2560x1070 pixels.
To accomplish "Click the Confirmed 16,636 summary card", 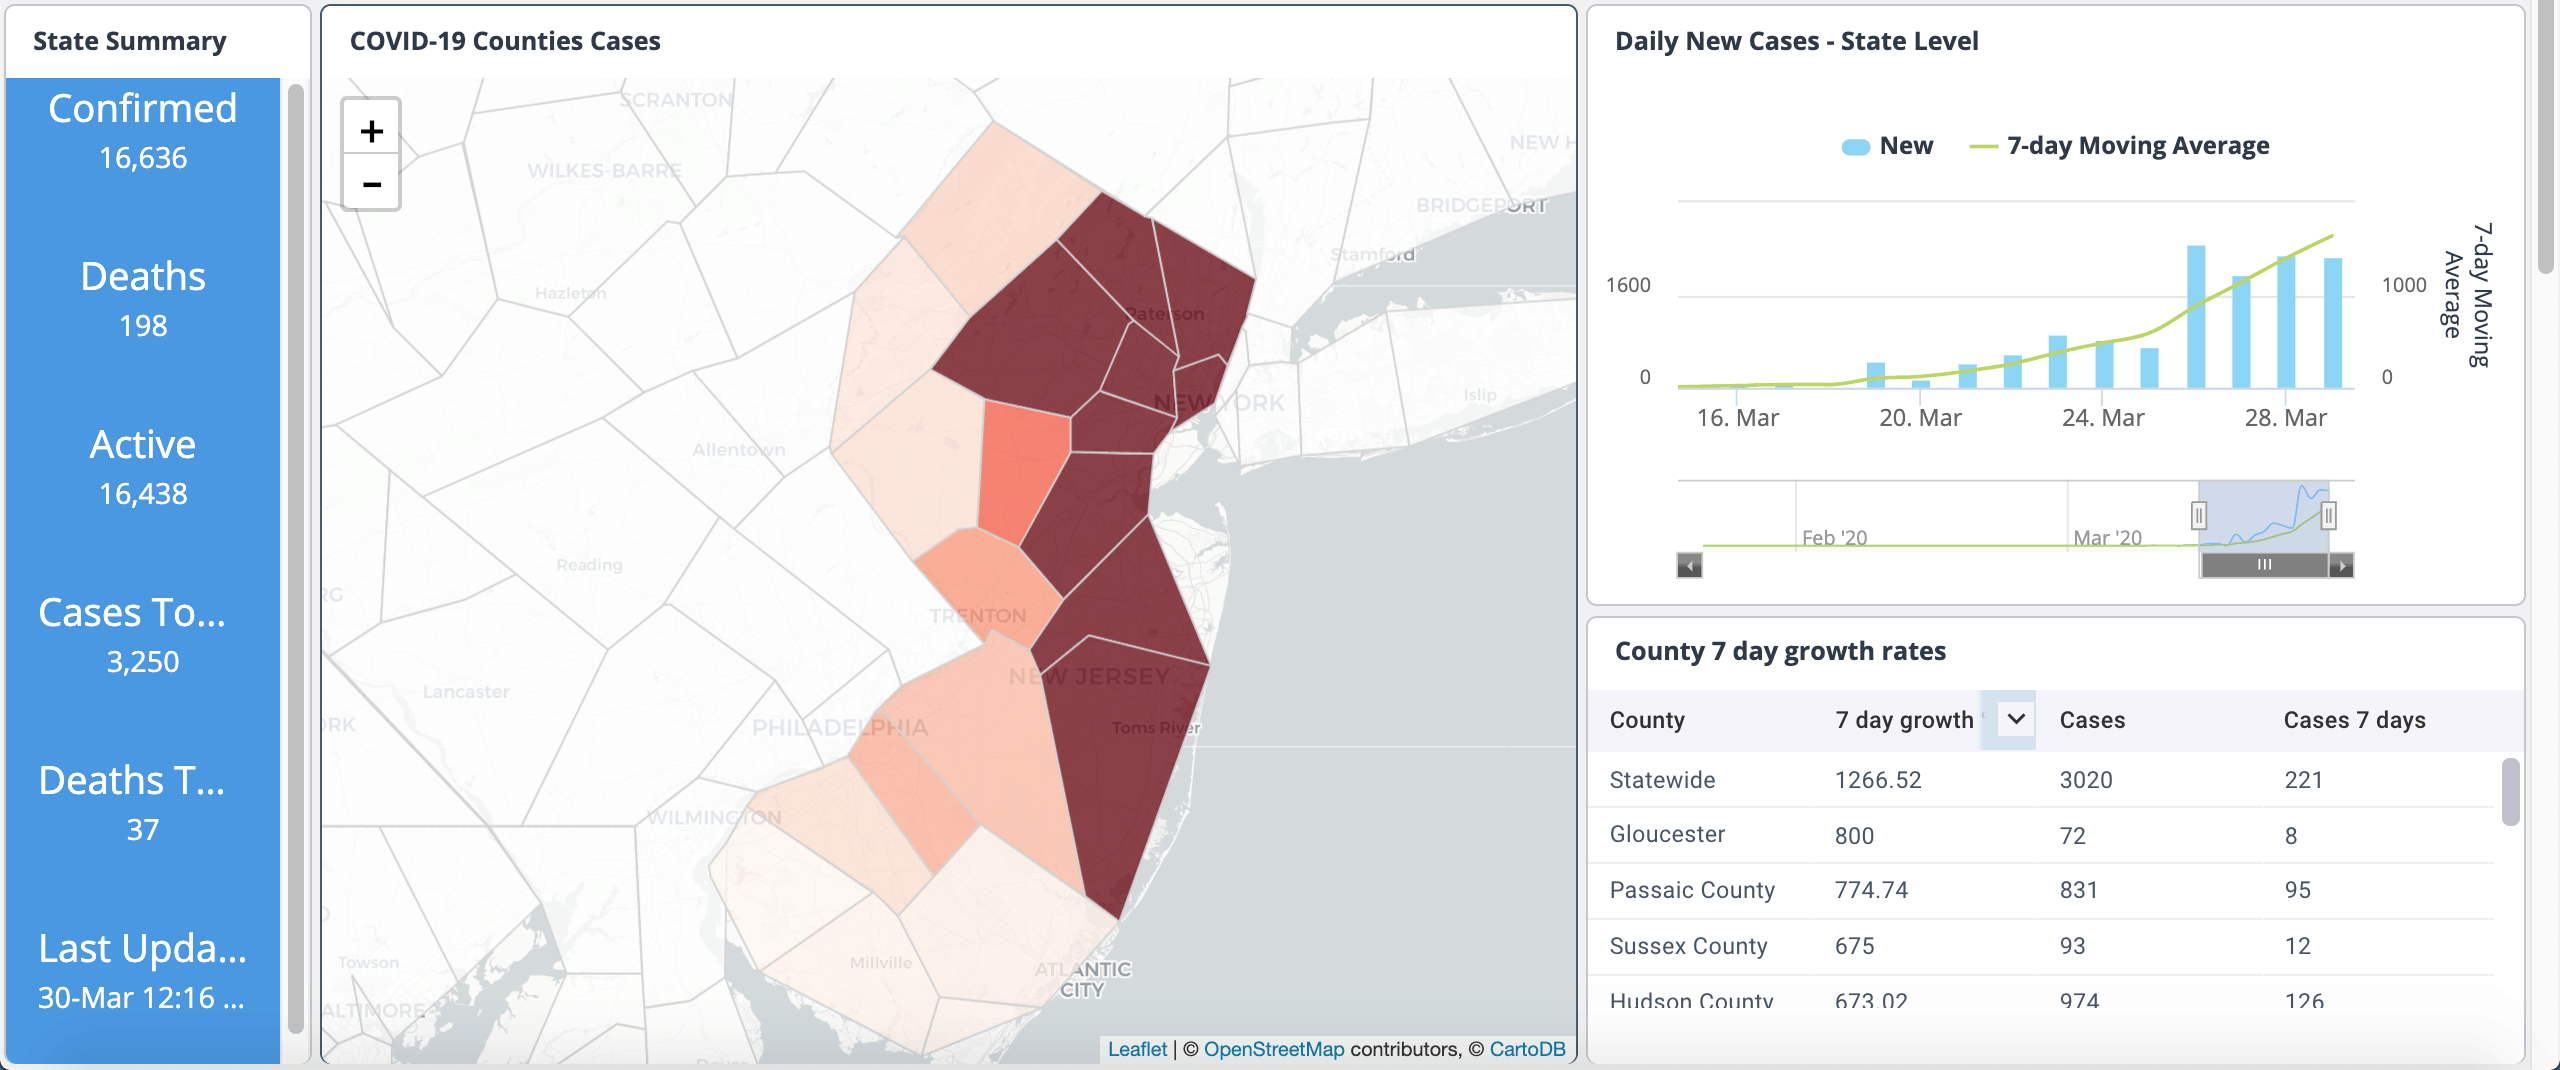I will [143, 131].
